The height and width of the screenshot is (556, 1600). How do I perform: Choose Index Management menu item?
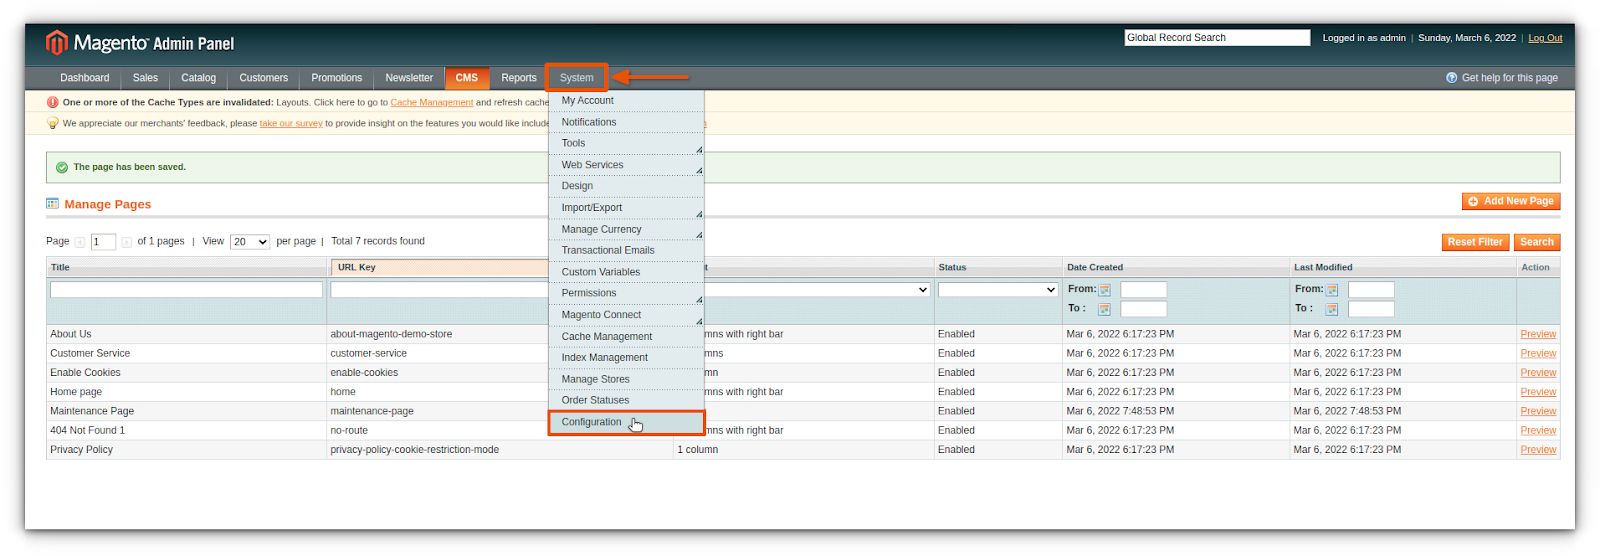pos(626,357)
